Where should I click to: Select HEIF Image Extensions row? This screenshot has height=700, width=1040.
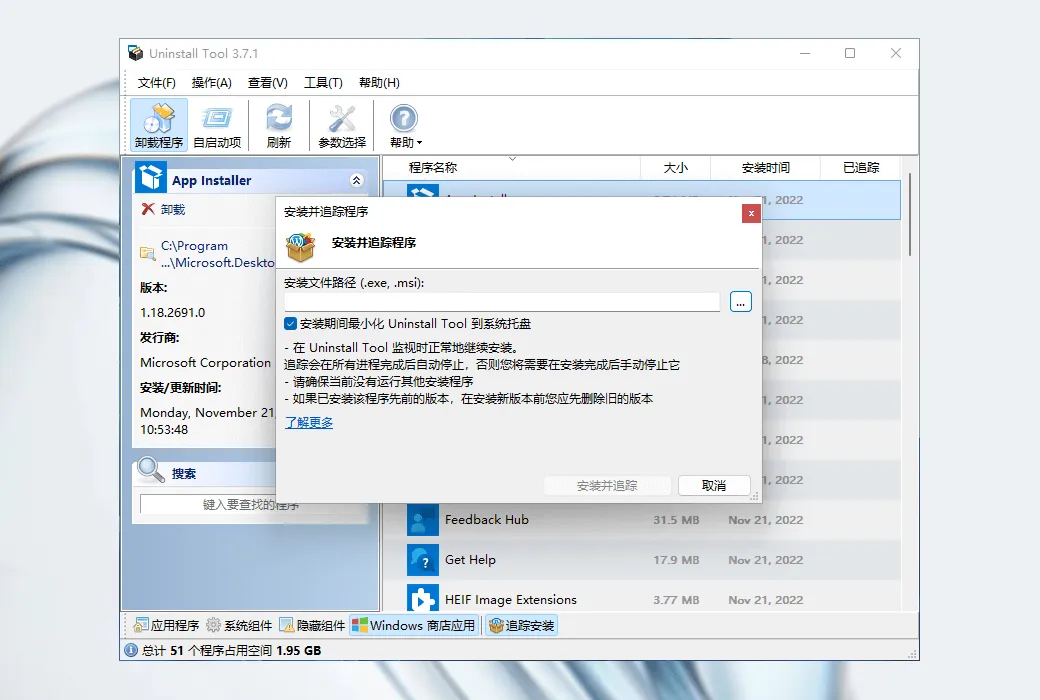(x=641, y=596)
